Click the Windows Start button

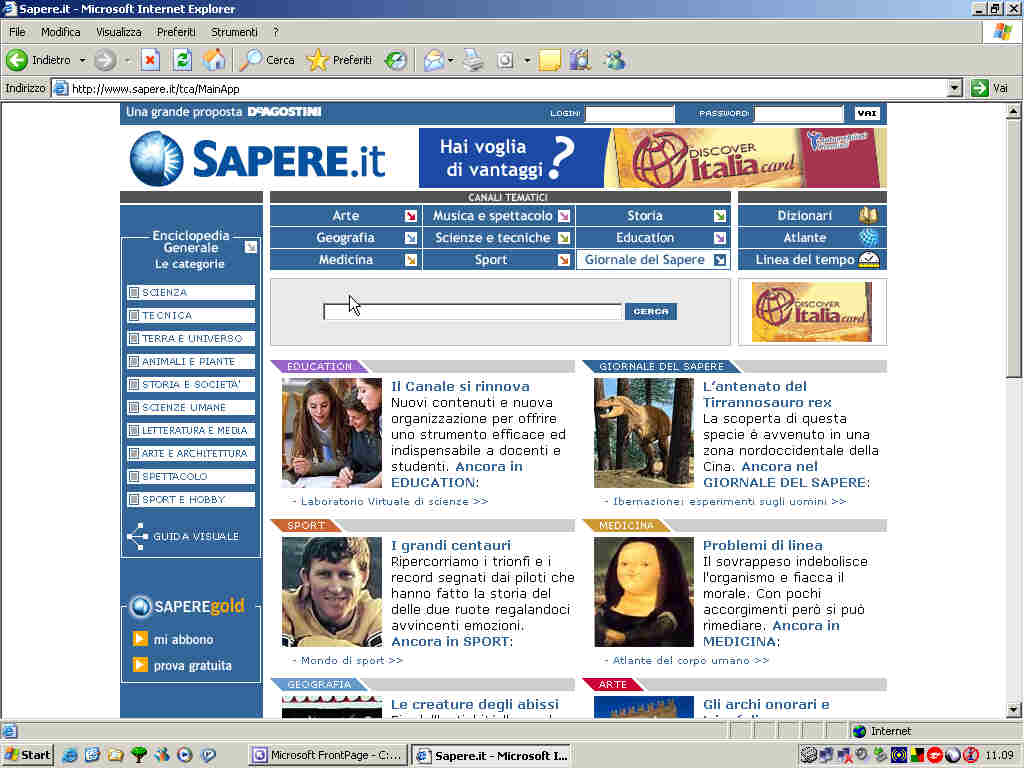tap(27, 755)
